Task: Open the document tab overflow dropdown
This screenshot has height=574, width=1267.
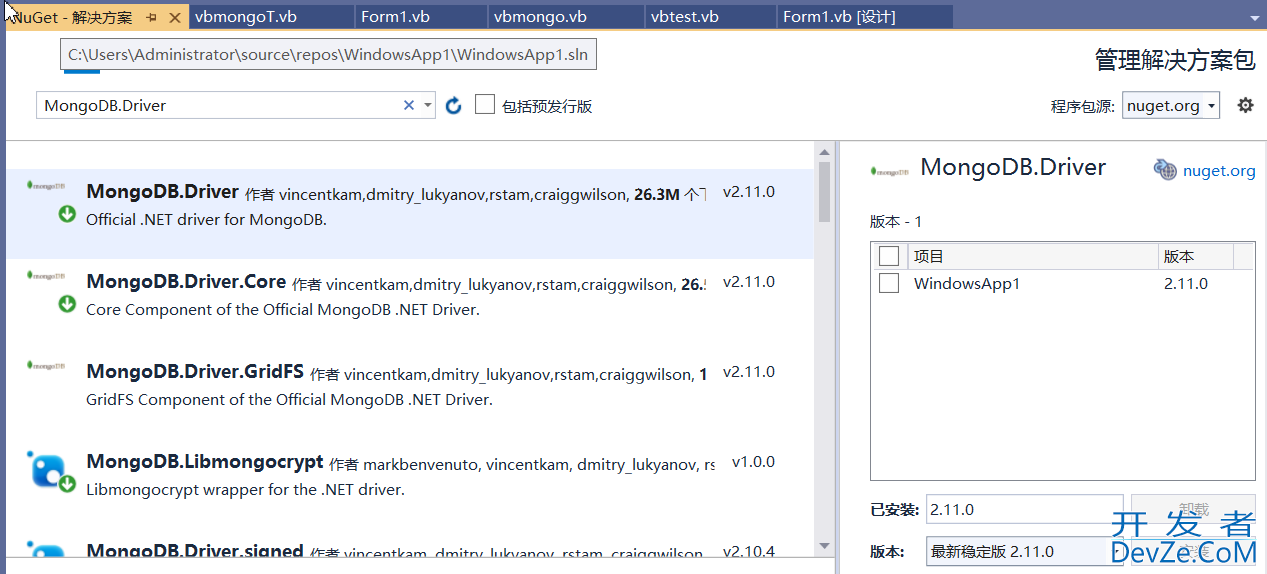Action: coord(1254,18)
